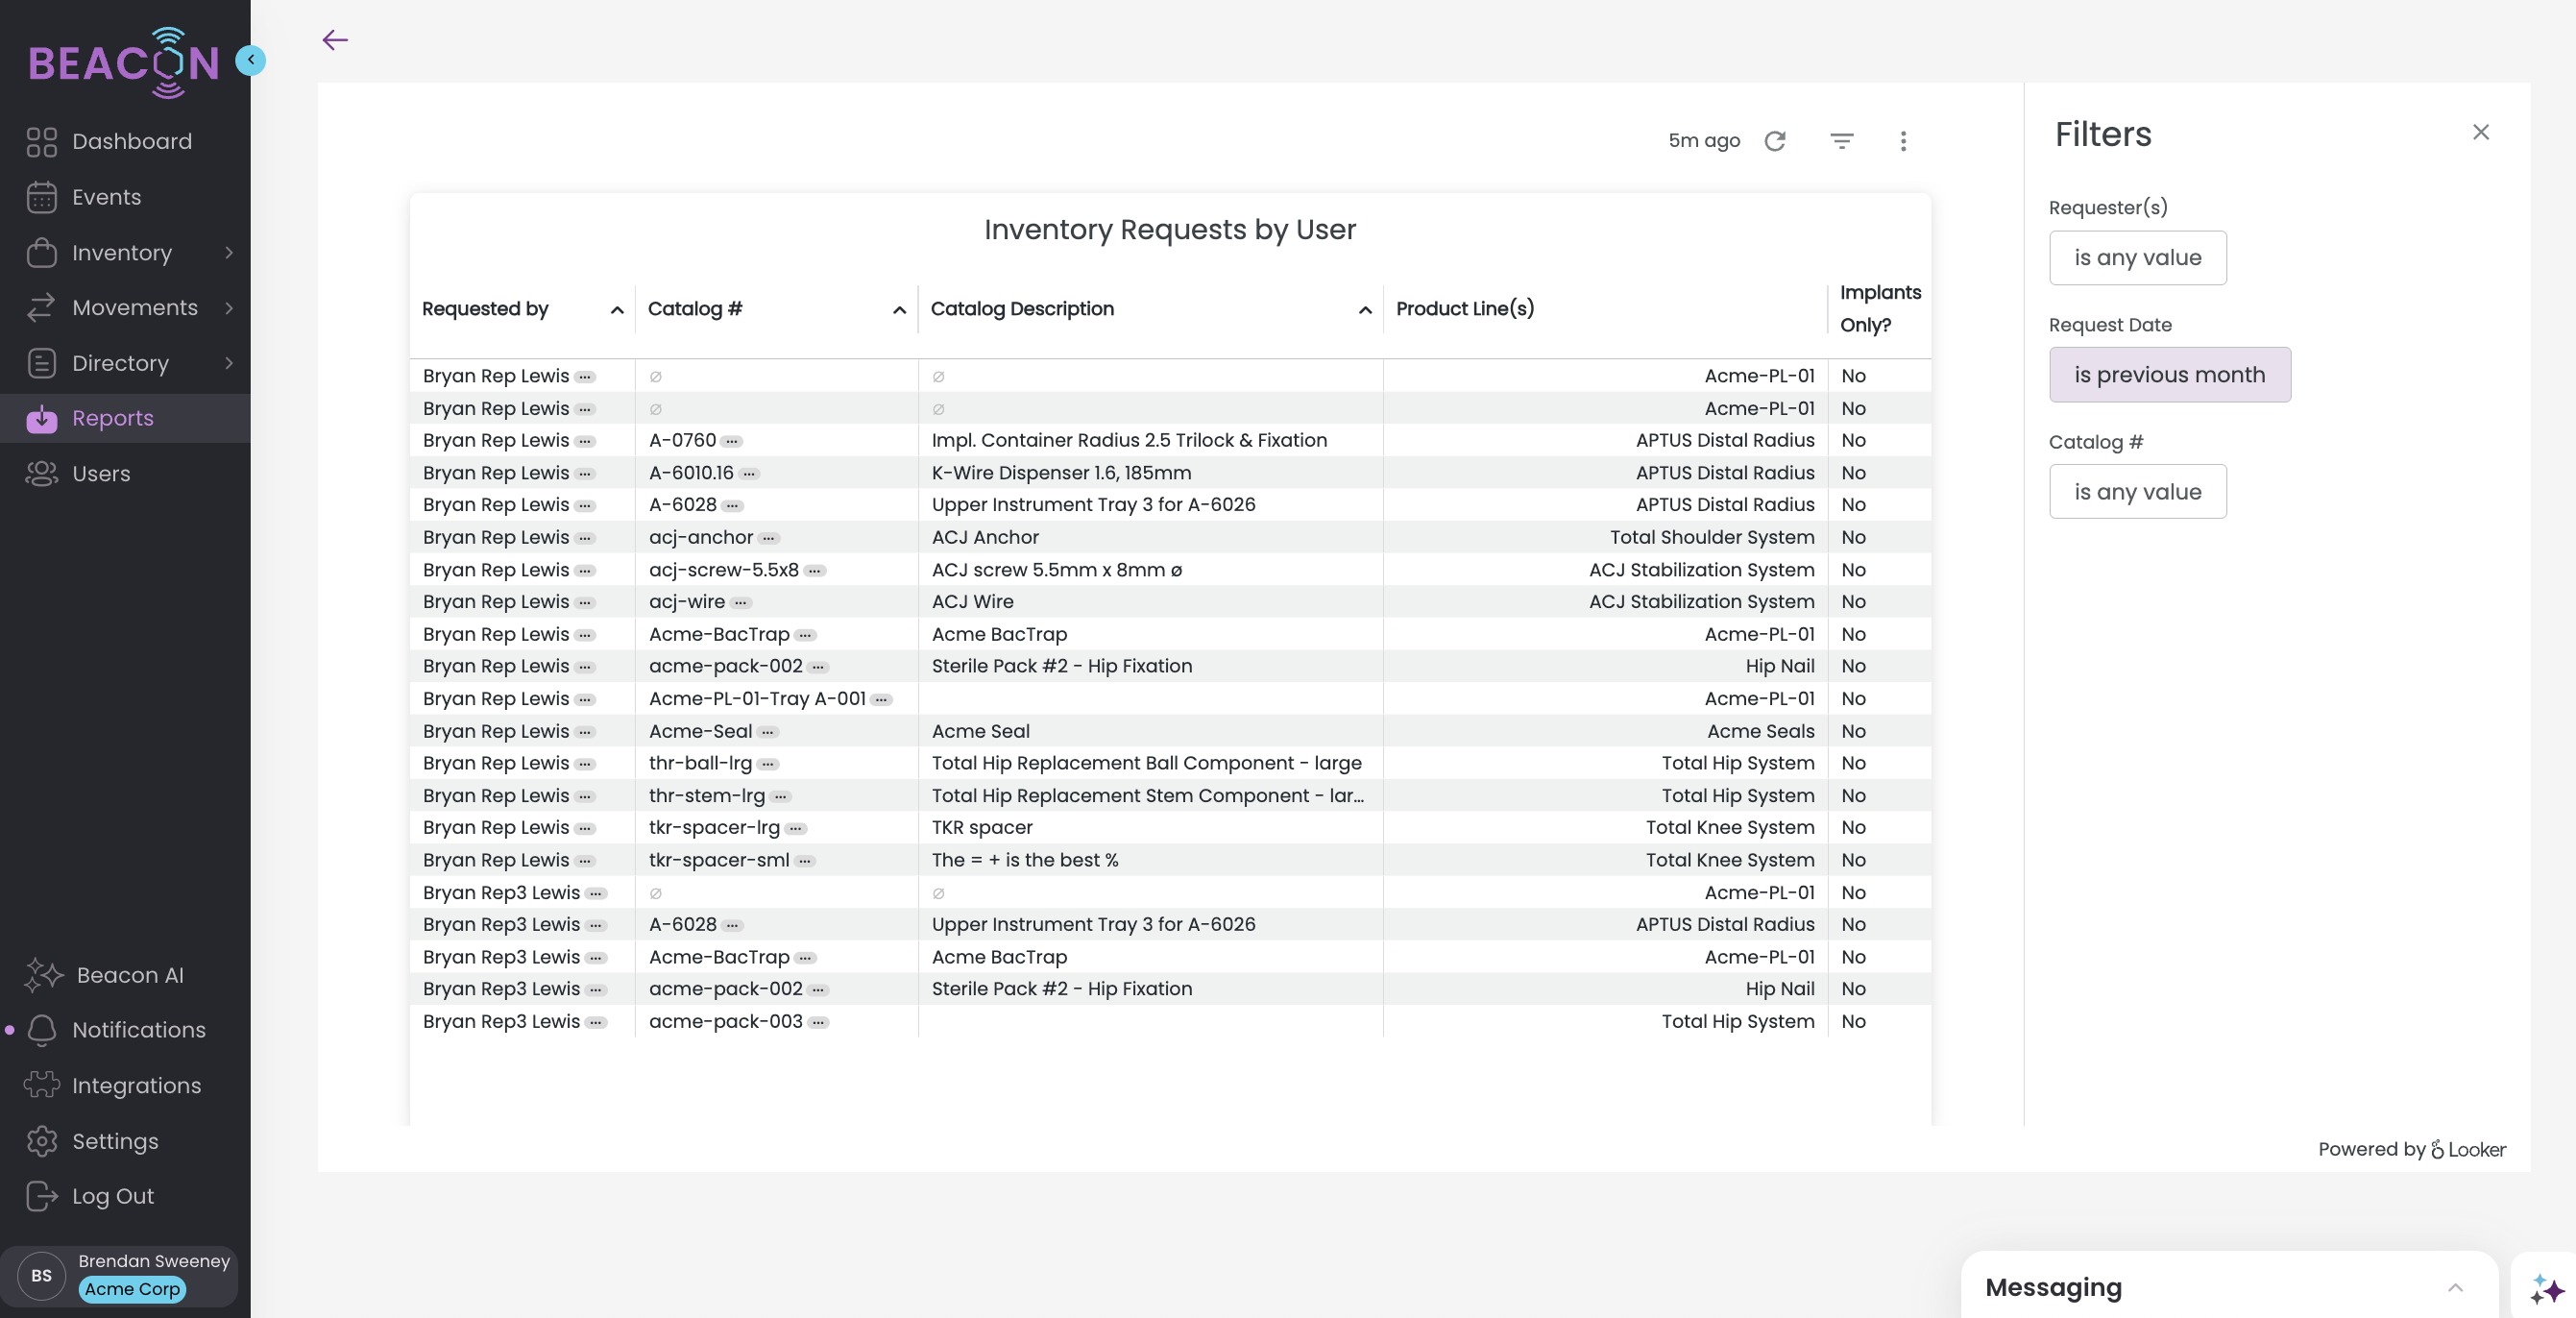The width and height of the screenshot is (2576, 1318).
Task: Open Notifications in the sidebar
Action: [x=138, y=1030]
